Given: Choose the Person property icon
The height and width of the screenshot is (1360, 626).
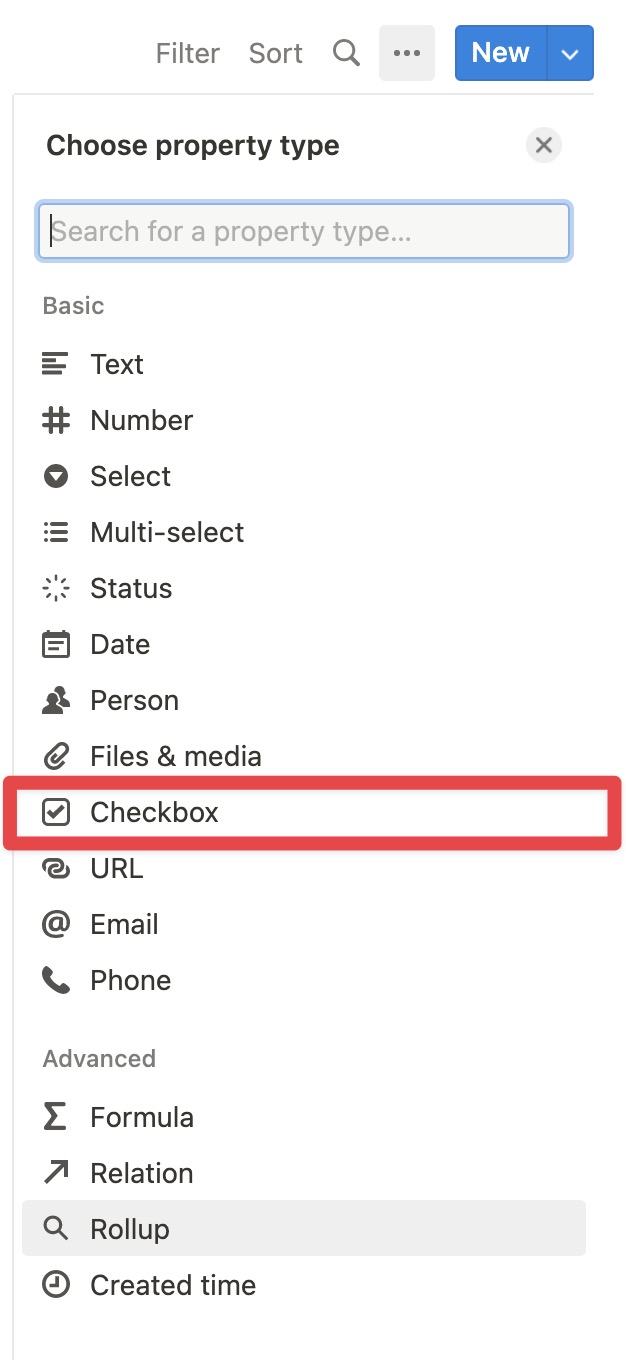Looking at the screenshot, I should (56, 701).
